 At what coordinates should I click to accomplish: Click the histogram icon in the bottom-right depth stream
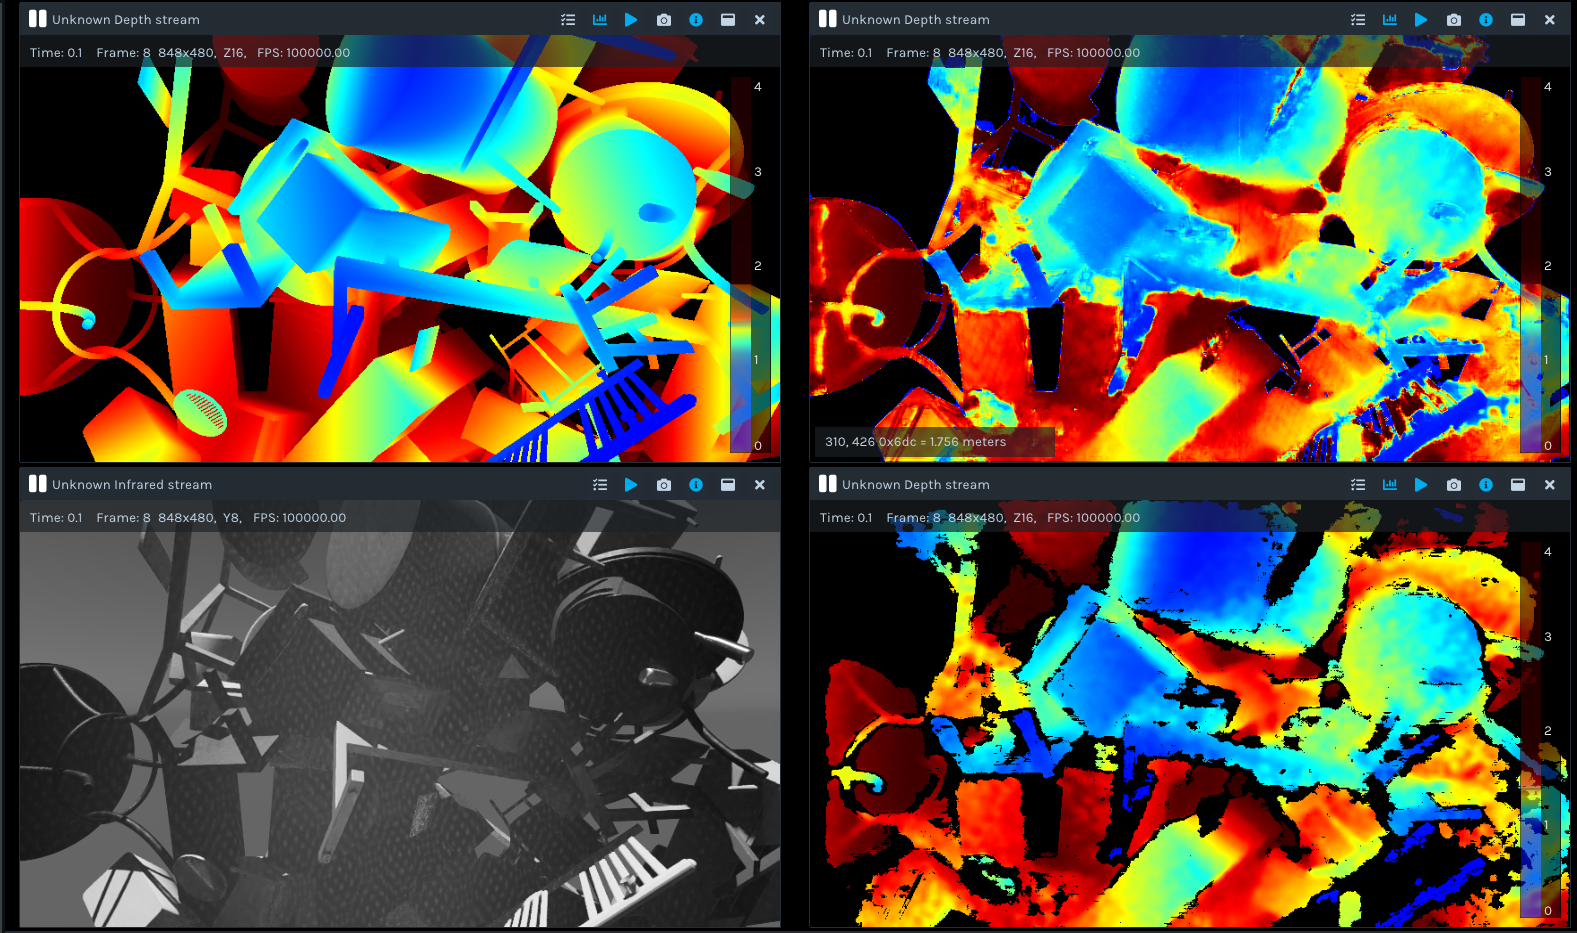tap(1390, 485)
